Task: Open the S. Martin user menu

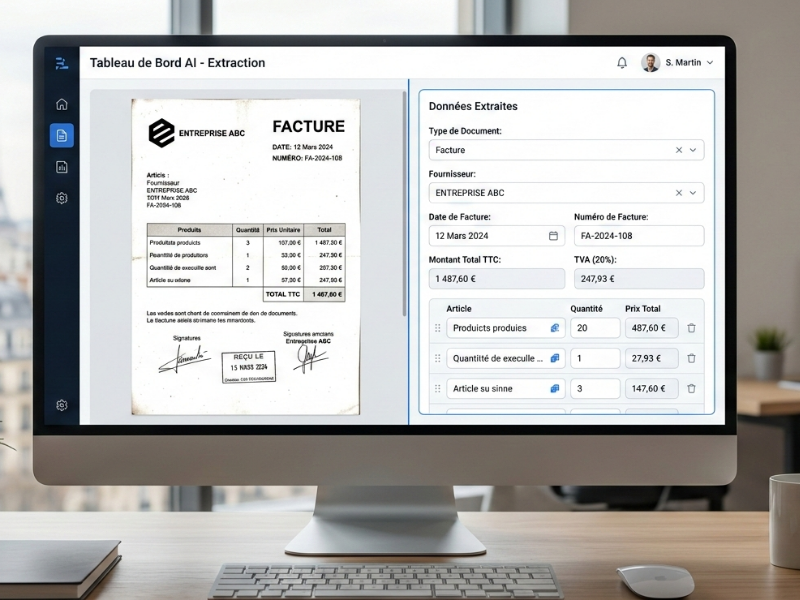Action: pyautogui.click(x=678, y=63)
